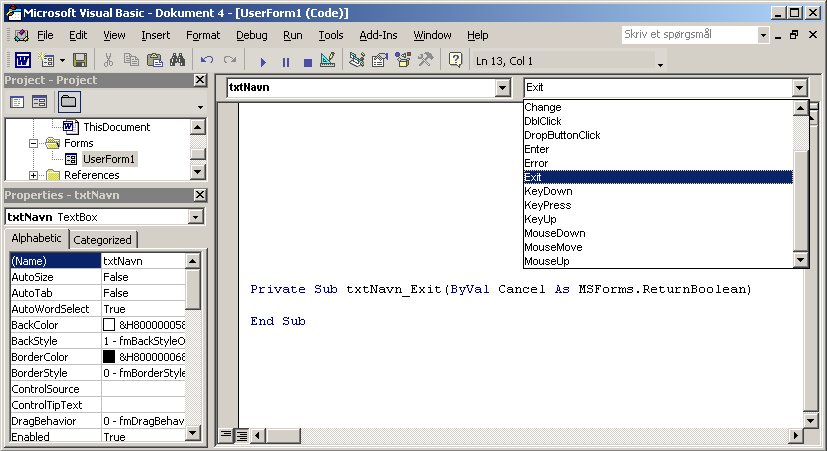827x451 pixels.
Task: Open the File menu
Action: [45, 35]
